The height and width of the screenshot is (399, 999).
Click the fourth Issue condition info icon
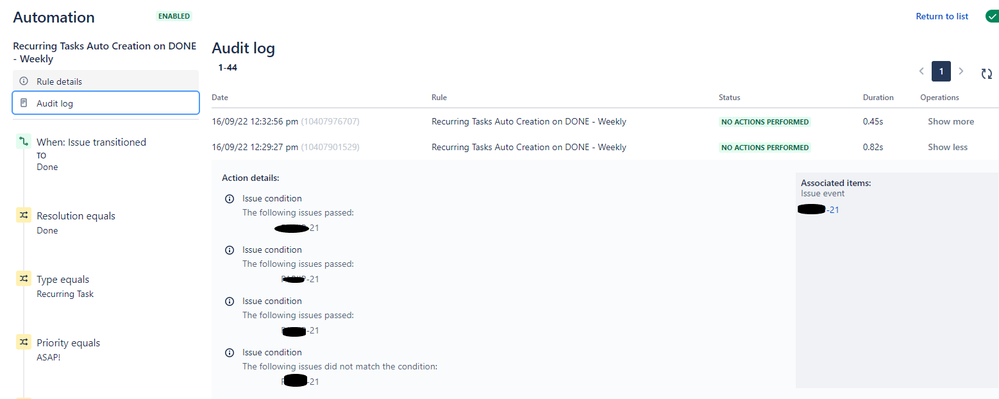229,352
